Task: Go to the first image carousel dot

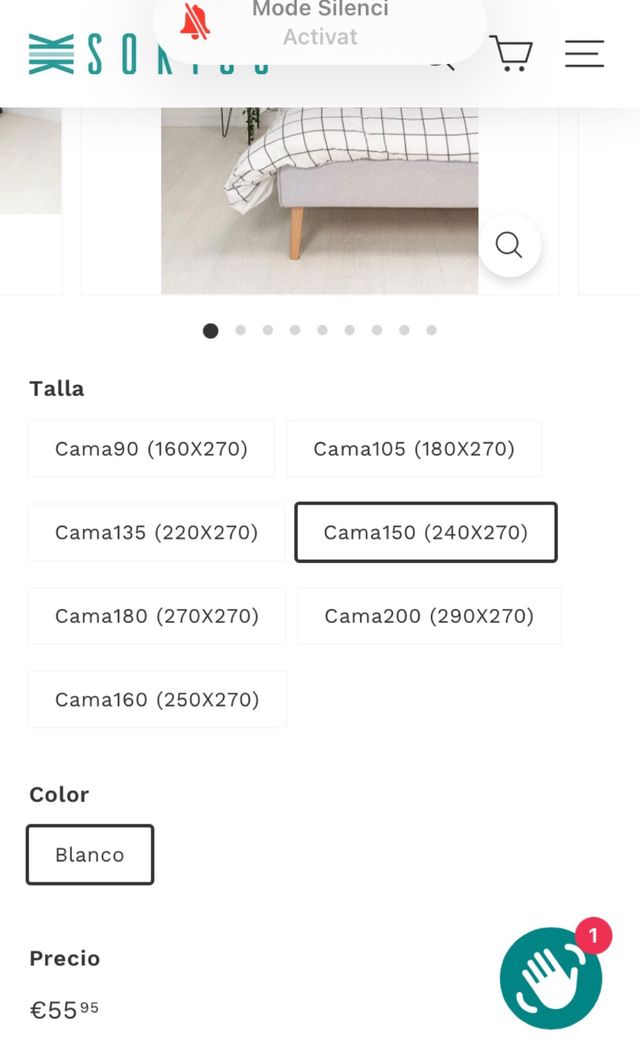Action: coord(210,331)
